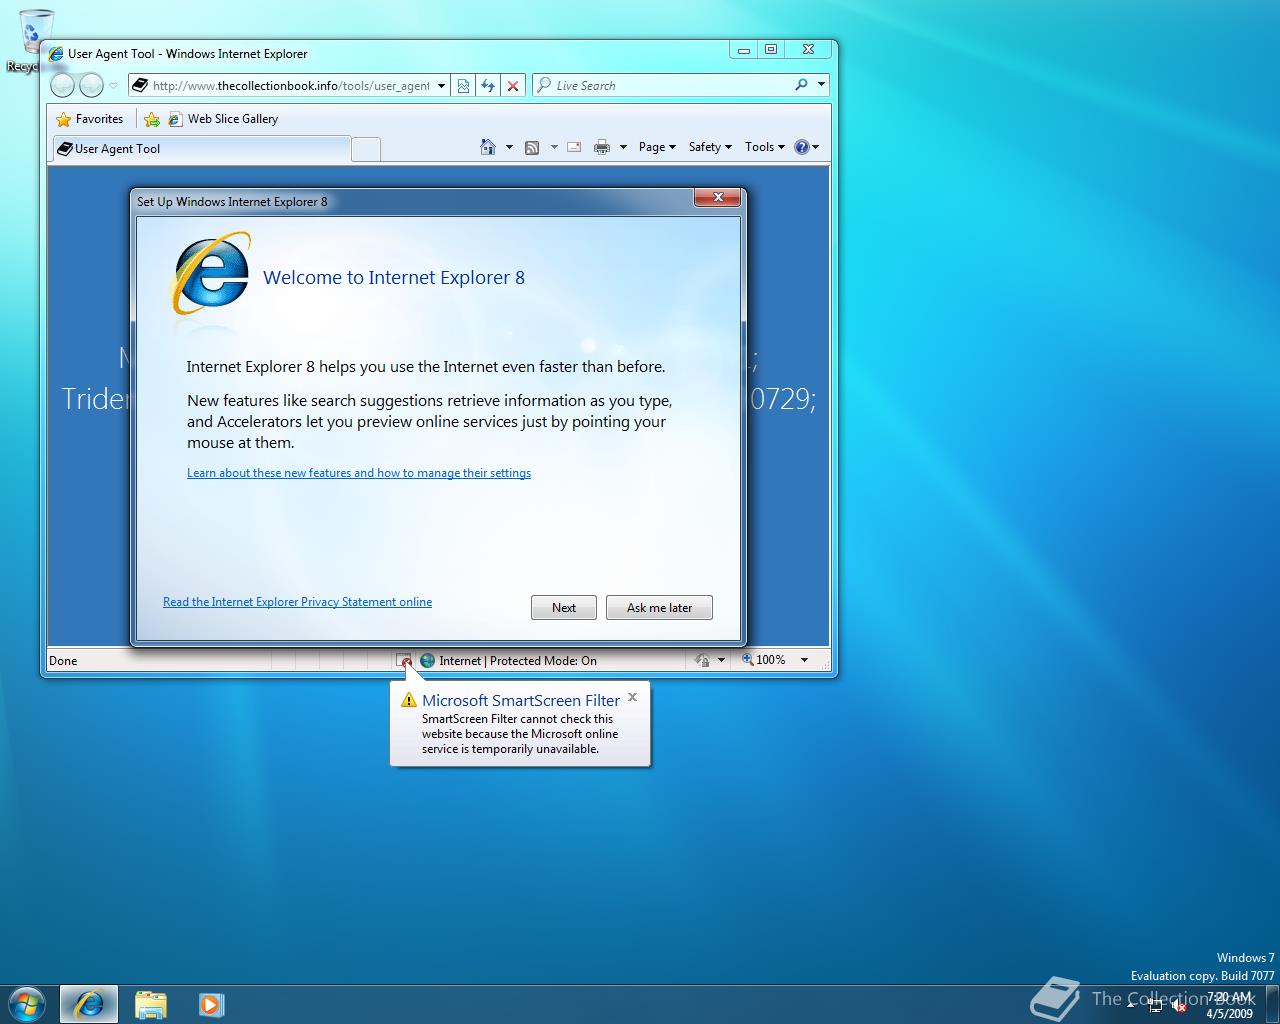Image resolution: width=1280 pixels, height=1024 pixels.
Task: Expand the address bar history dropdown
Action: 441,86
